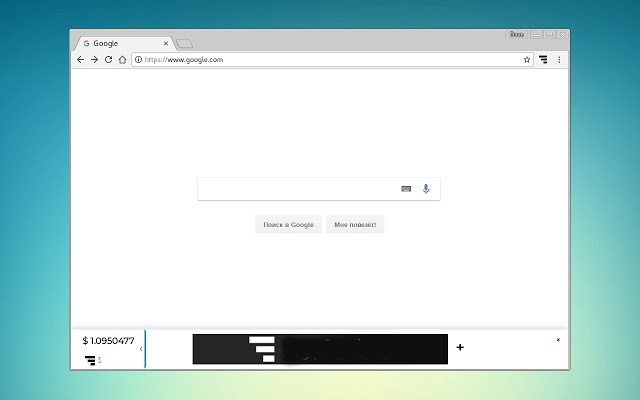This screenshot has height=400, width=640.
Task: Start voice search with the microphone icon
Action: click(x=426, y=189)
